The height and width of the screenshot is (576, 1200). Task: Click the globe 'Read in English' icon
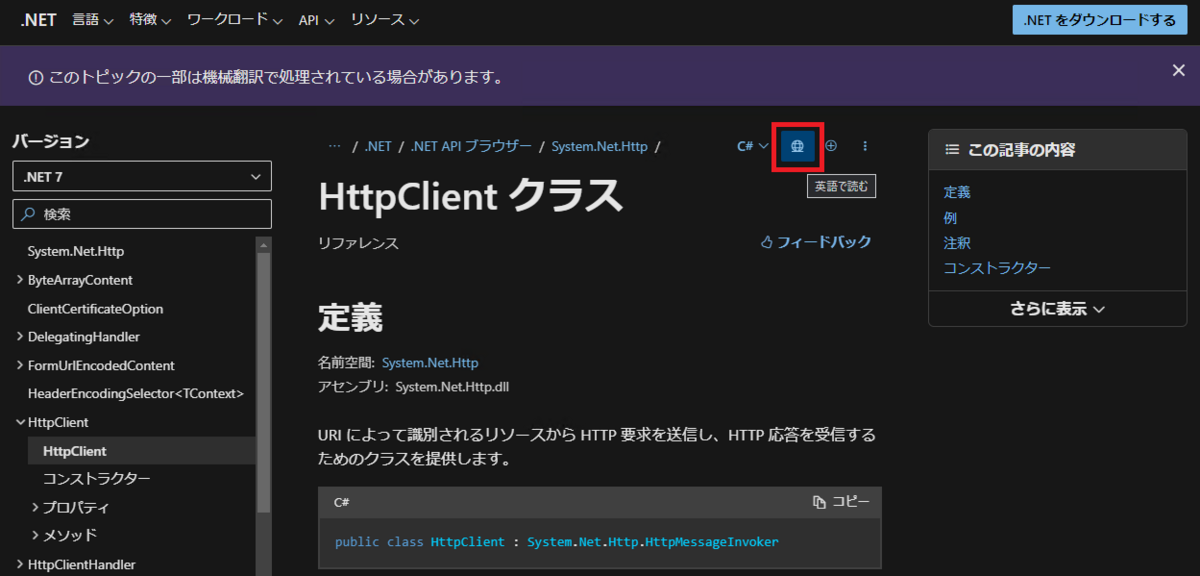797,146
